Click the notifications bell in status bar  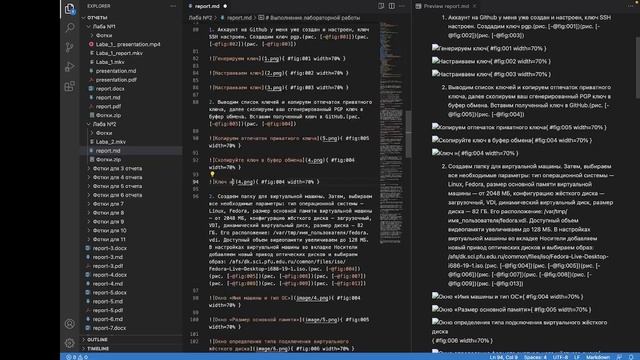click(632, 357)
